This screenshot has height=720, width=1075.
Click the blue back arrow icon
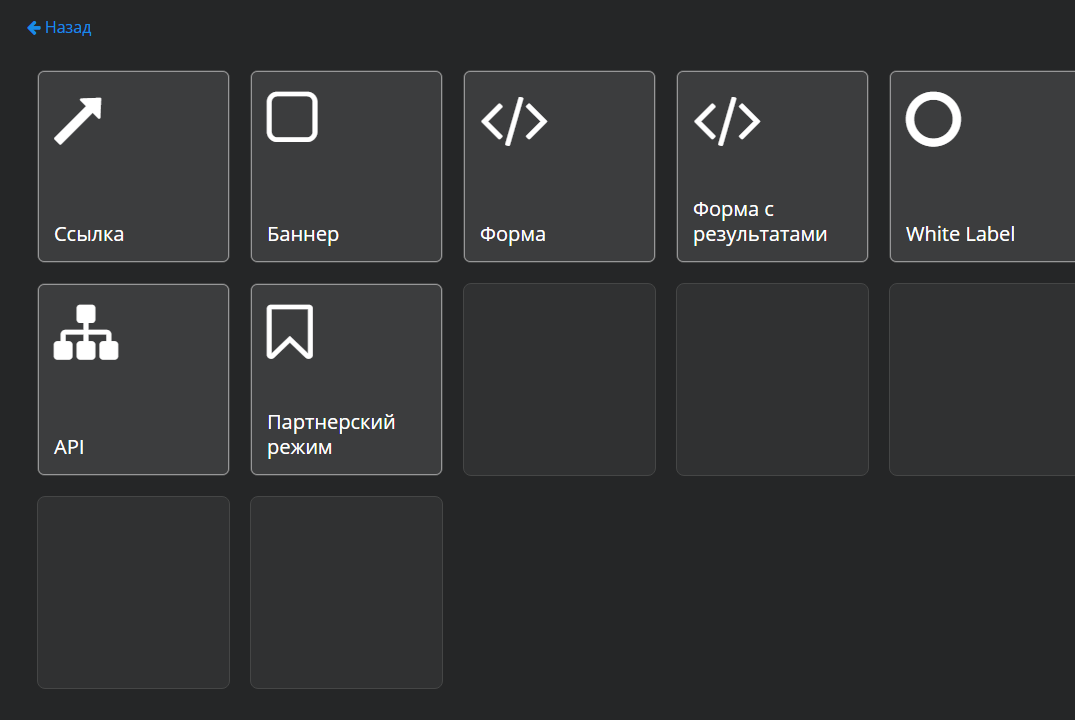coord(34,27)
